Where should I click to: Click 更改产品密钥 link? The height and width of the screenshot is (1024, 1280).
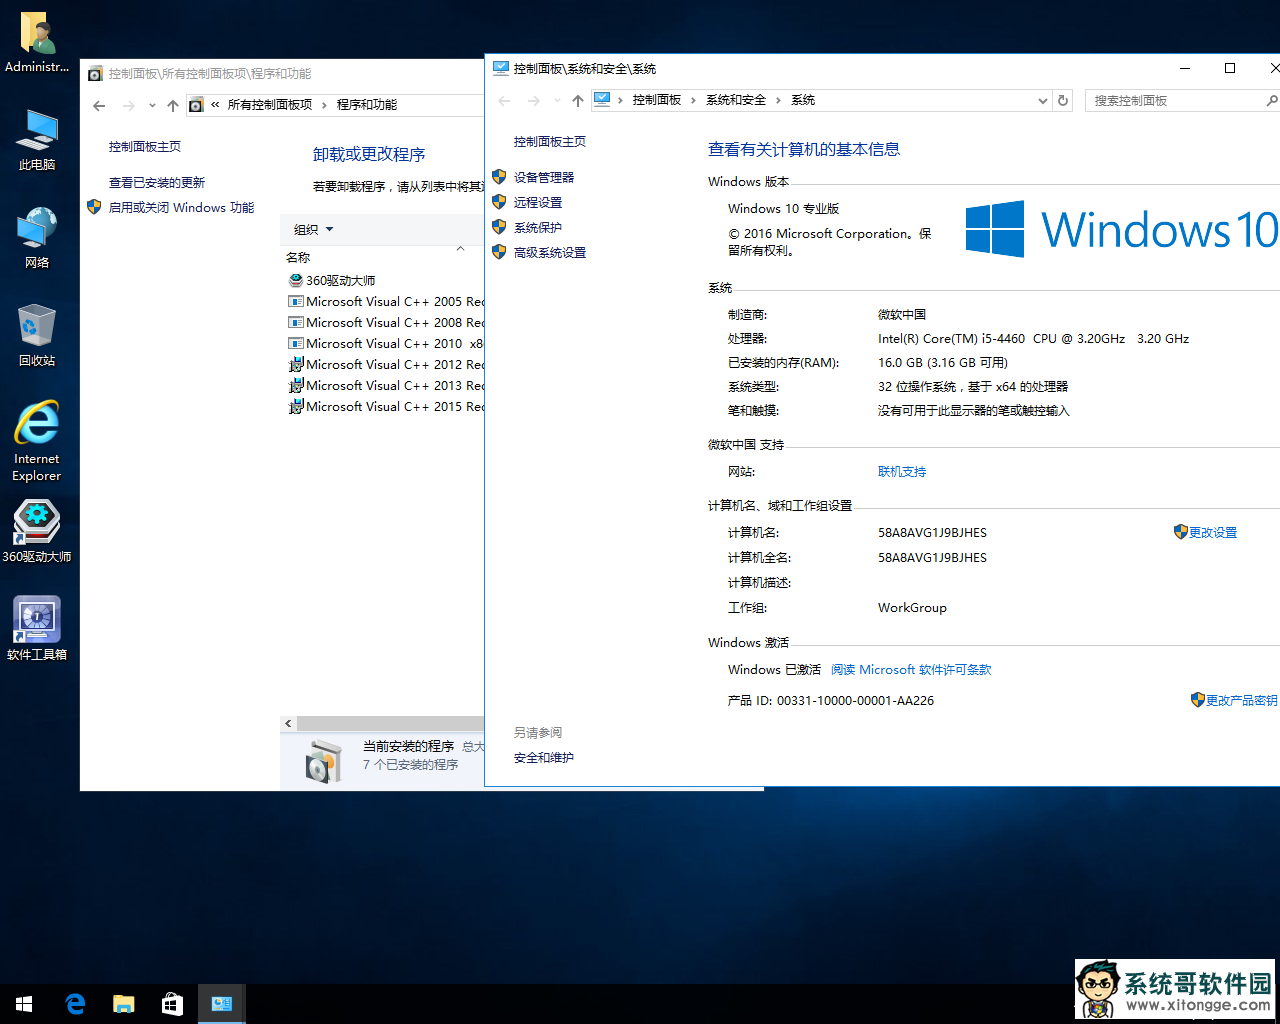click(1242, 700)
